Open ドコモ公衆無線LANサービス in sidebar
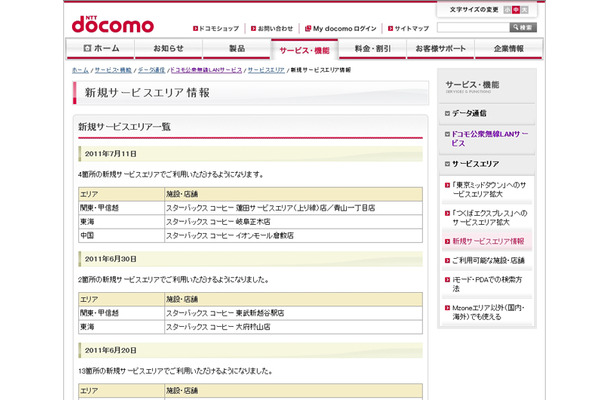 [x=490, y=139]
